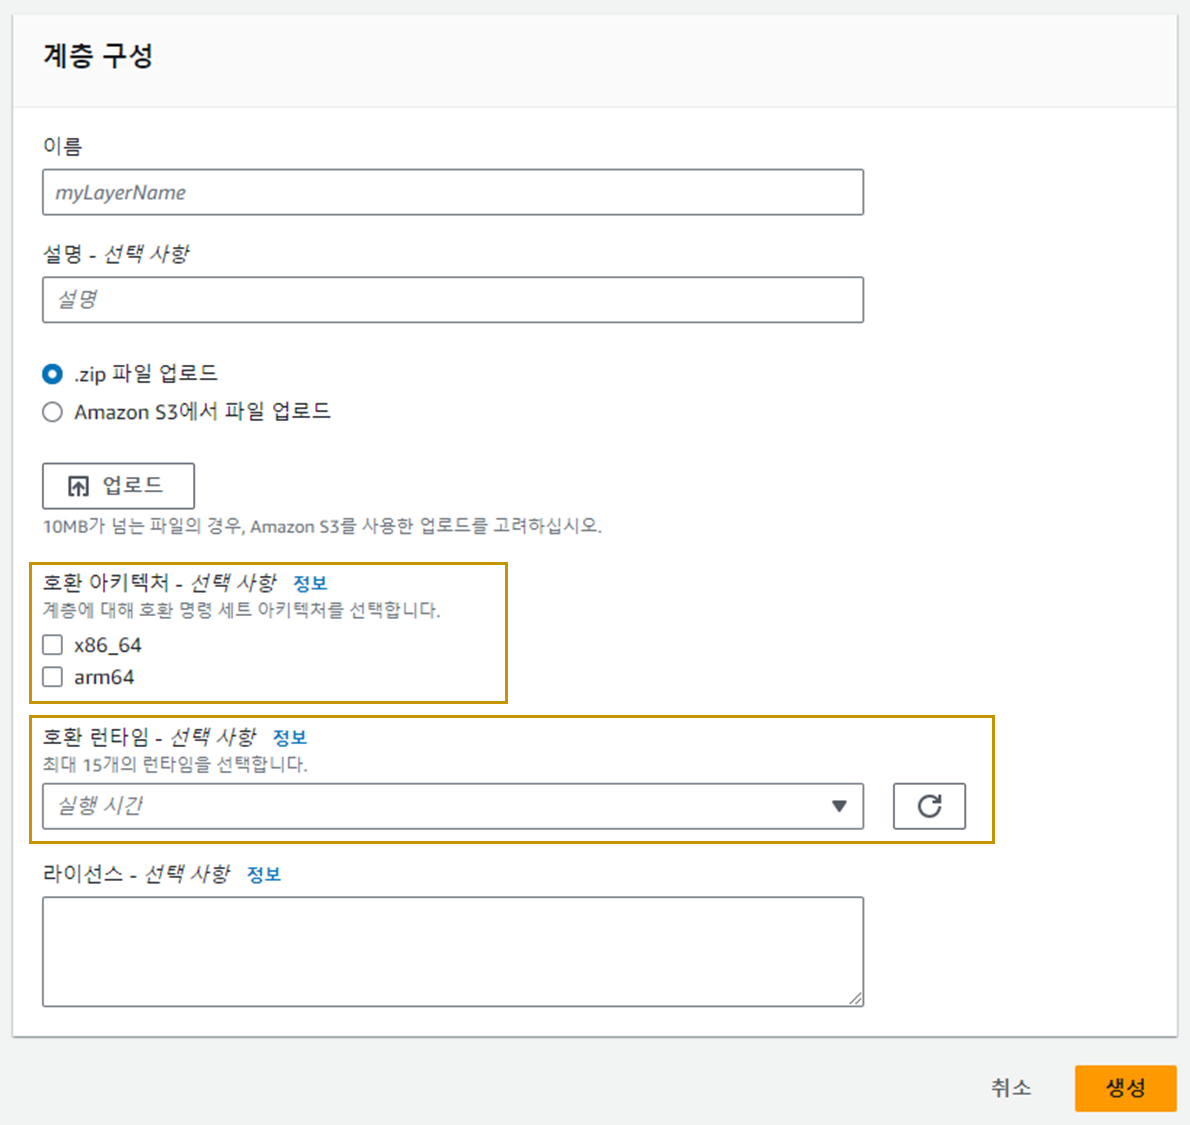The width and height of the screenshot is (1190, 1125).
Task: Click the 10MB file size hint text
Action: click(x=322, y=526)
